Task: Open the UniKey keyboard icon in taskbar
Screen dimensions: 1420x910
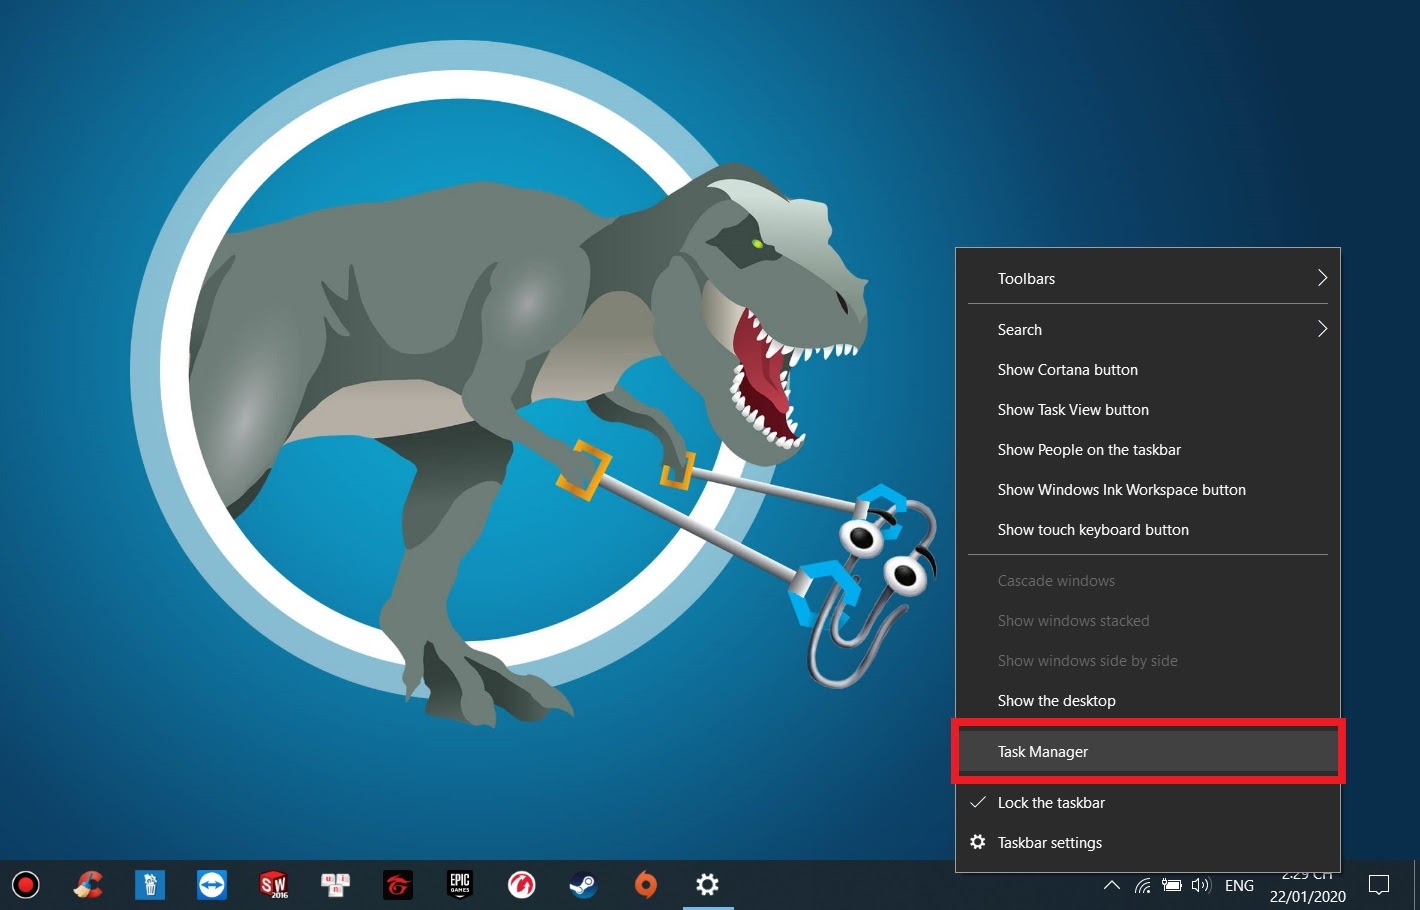Action: coord(336,885)
